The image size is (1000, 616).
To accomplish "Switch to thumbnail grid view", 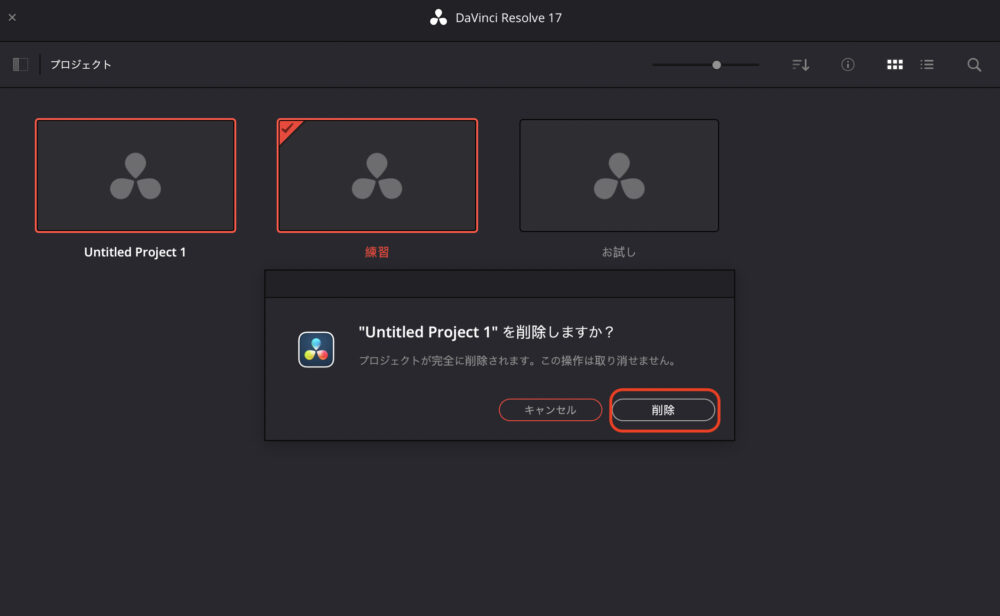I will tap(895, 65).
